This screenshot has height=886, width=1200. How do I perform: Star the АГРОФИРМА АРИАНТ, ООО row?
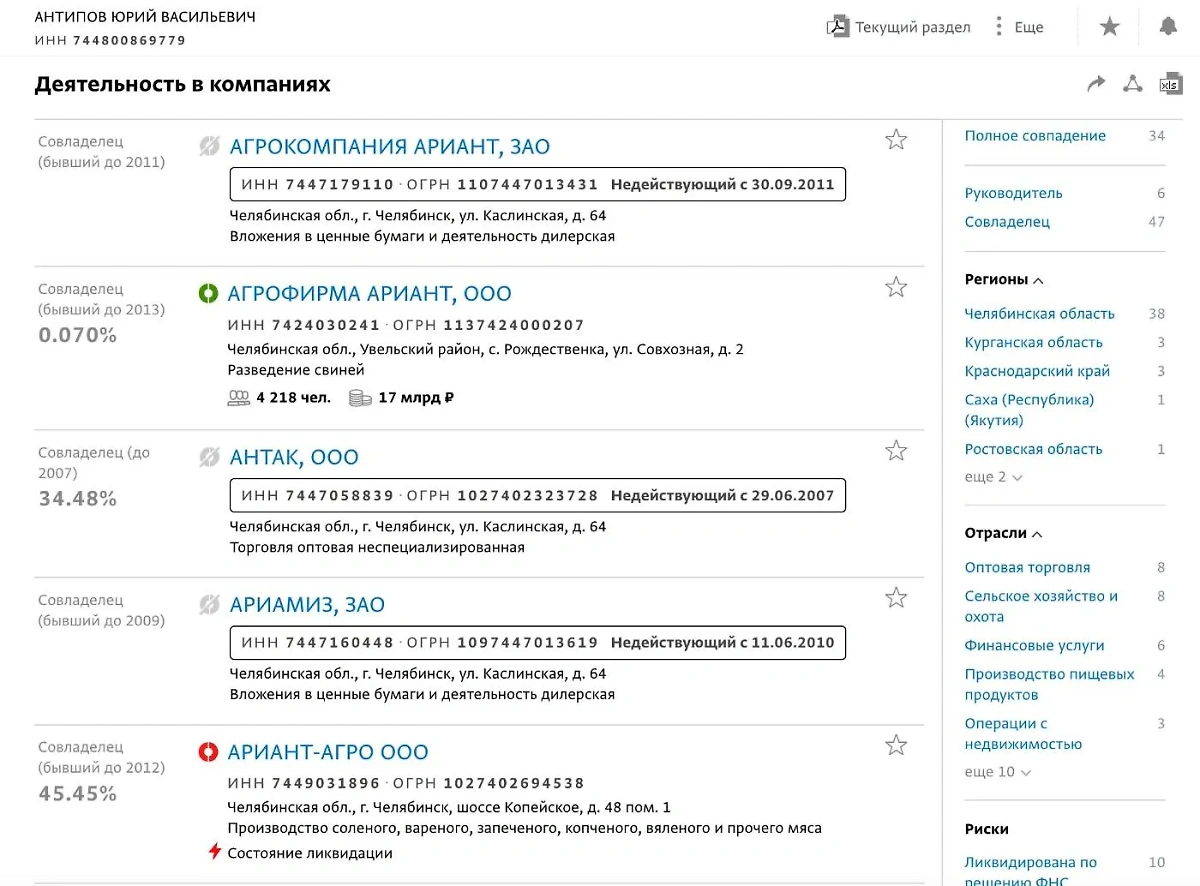(x=896, y=288)
